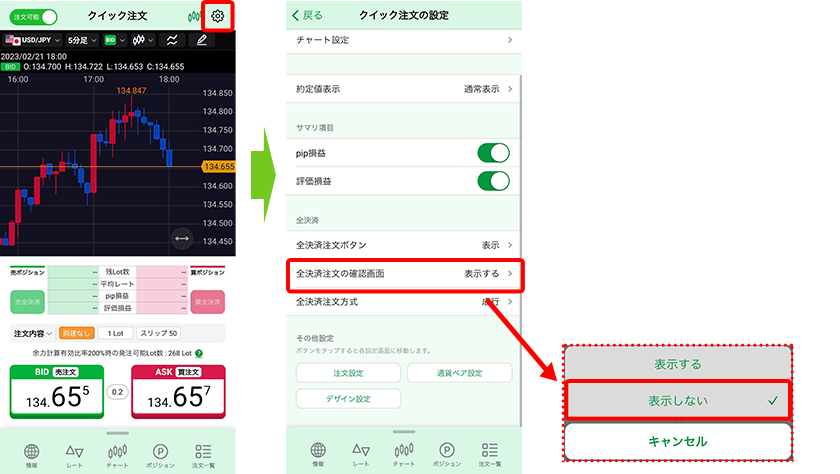Screen dimensions: 840x474
Task: Tap the 134.847 high price label
Action: click(131, 91)
